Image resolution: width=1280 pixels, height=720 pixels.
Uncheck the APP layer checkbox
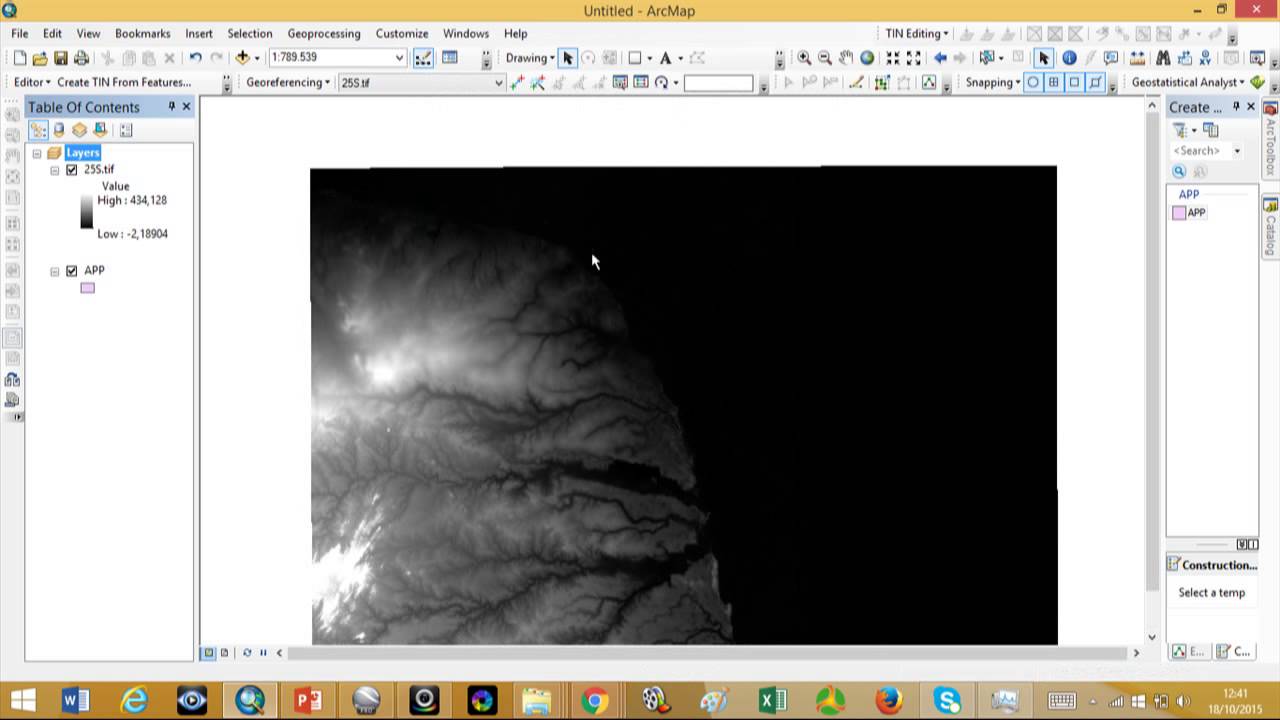71,271
